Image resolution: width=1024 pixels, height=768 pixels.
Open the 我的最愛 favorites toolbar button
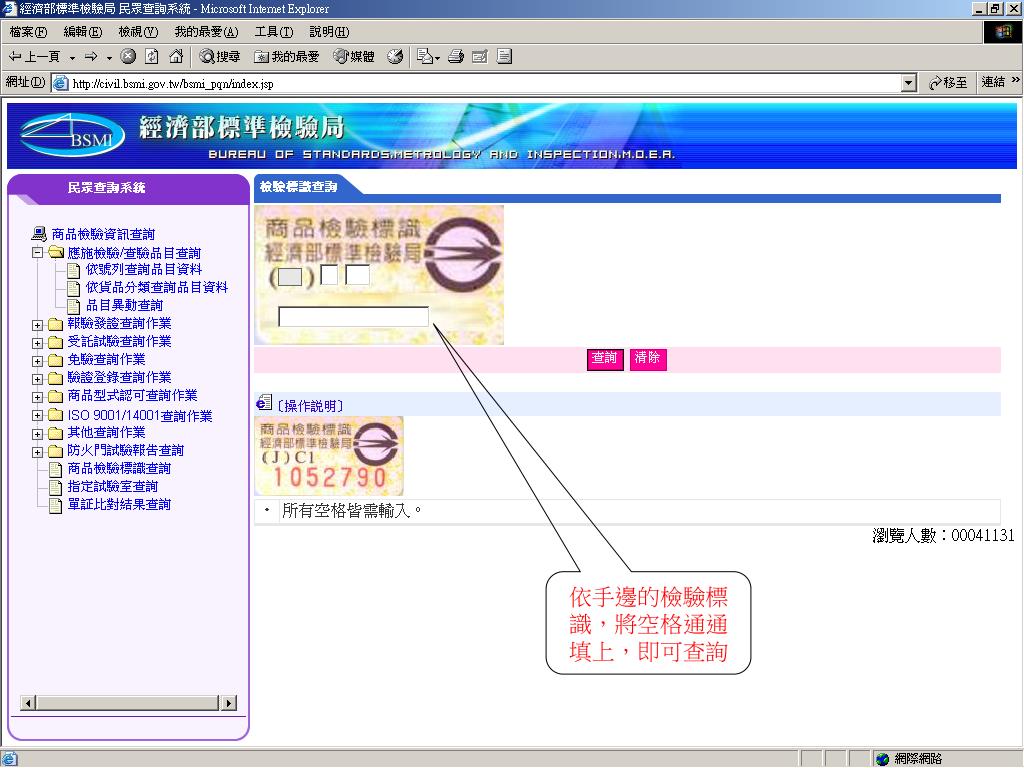[287, 57]
